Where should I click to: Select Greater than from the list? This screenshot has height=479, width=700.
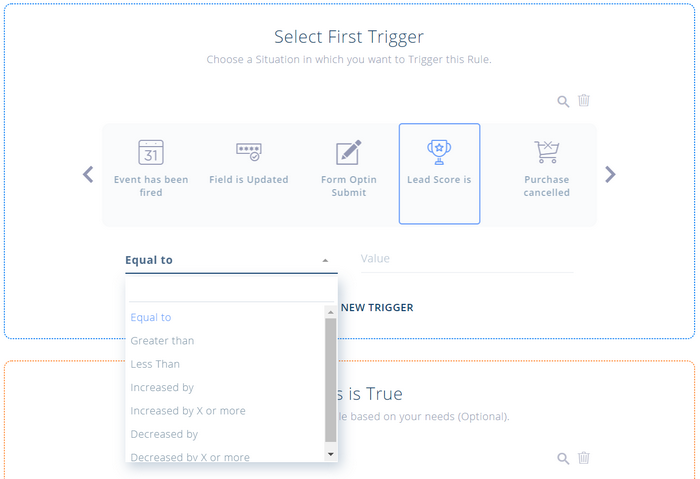pos(162,341)
